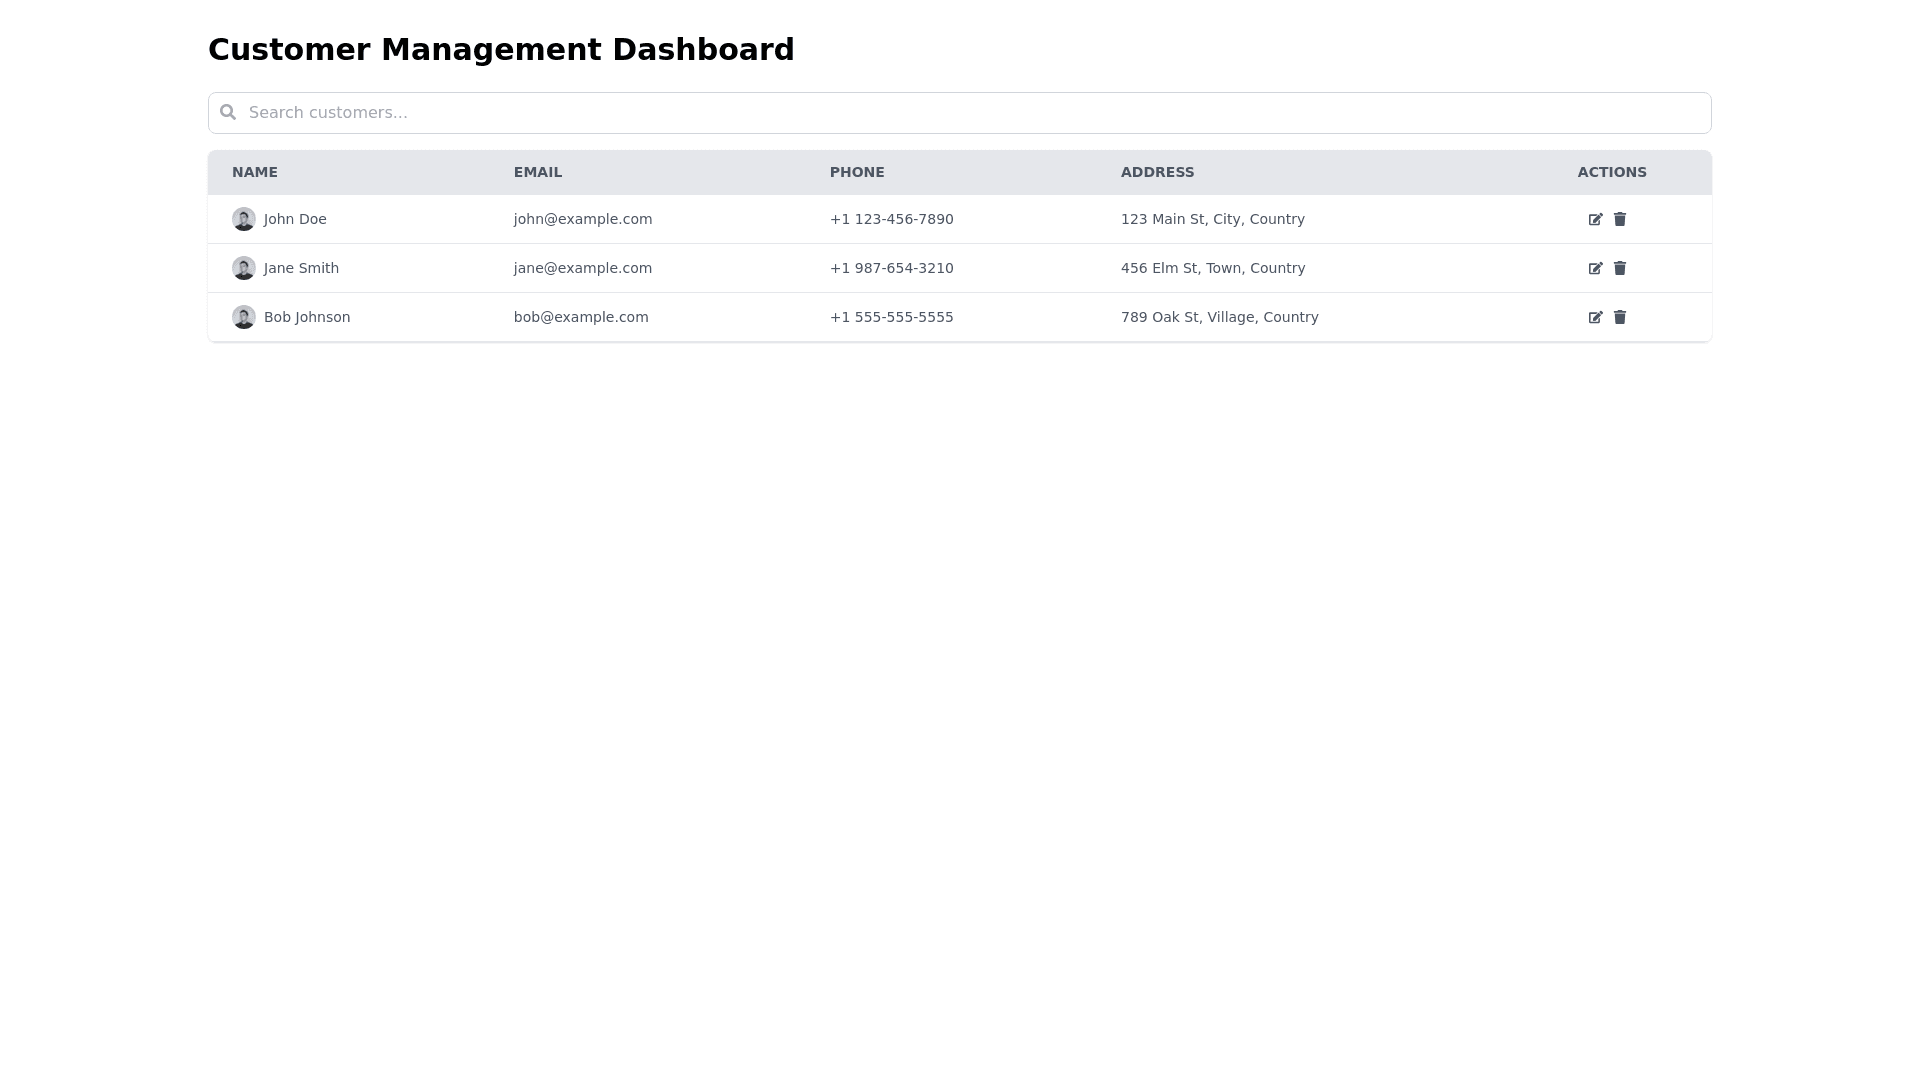Select the address 789 Oak St, Village, Country
The width and height of the screenshot is (1920, 1080).
(x=1219, y=317)
